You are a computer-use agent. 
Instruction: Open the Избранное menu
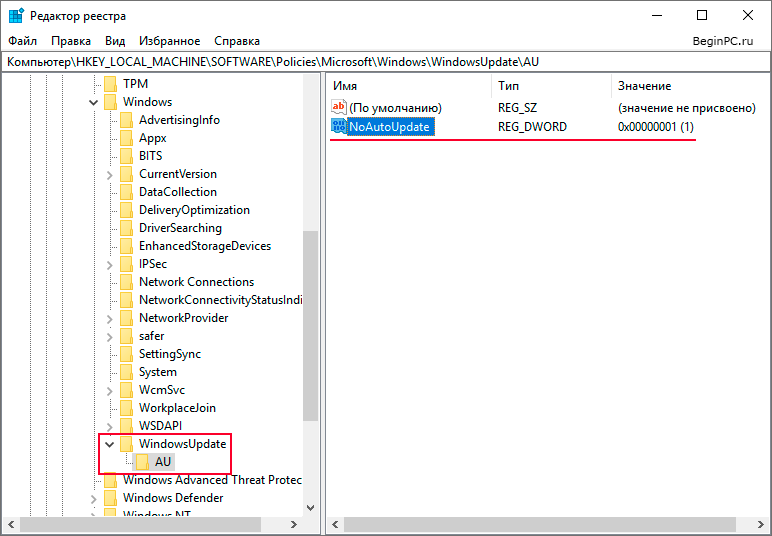pos(170,41)
